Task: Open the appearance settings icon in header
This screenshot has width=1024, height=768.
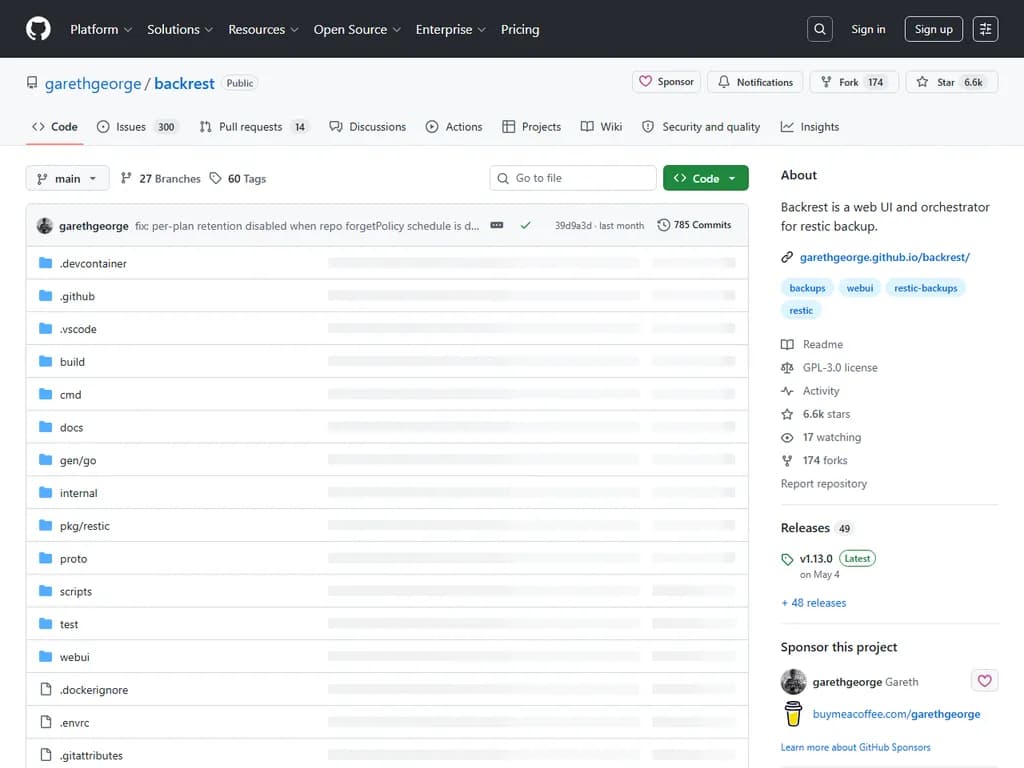Action: click(x=985, y=29)
